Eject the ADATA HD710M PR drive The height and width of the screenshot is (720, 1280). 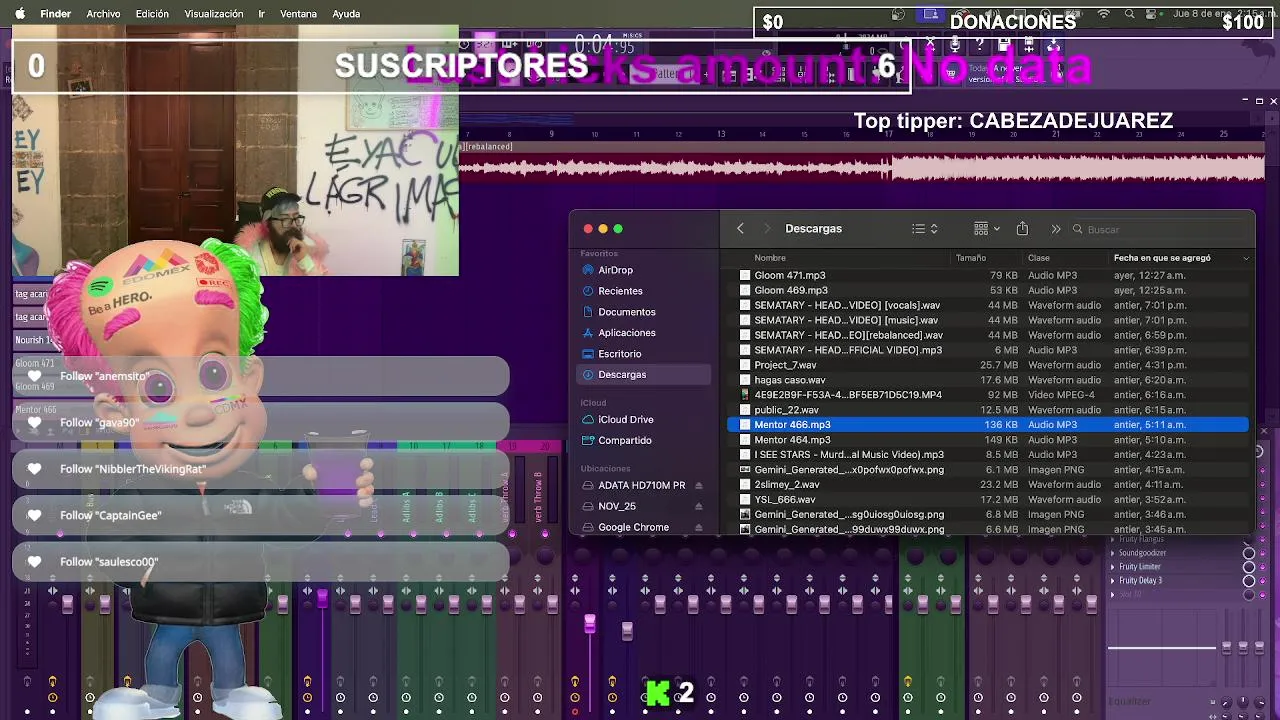pos(698,486)
